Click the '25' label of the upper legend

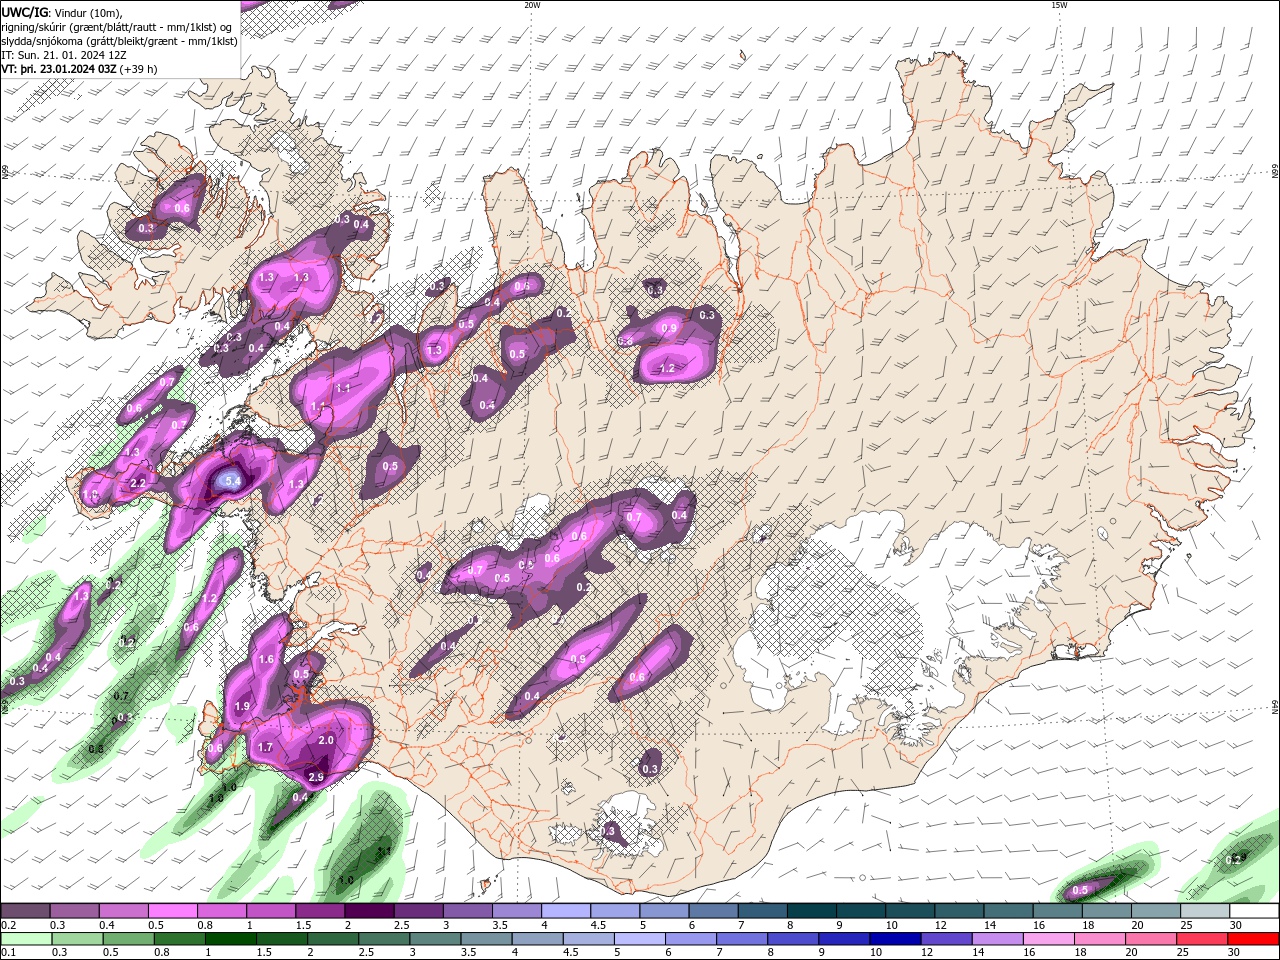click(1185, 925)
